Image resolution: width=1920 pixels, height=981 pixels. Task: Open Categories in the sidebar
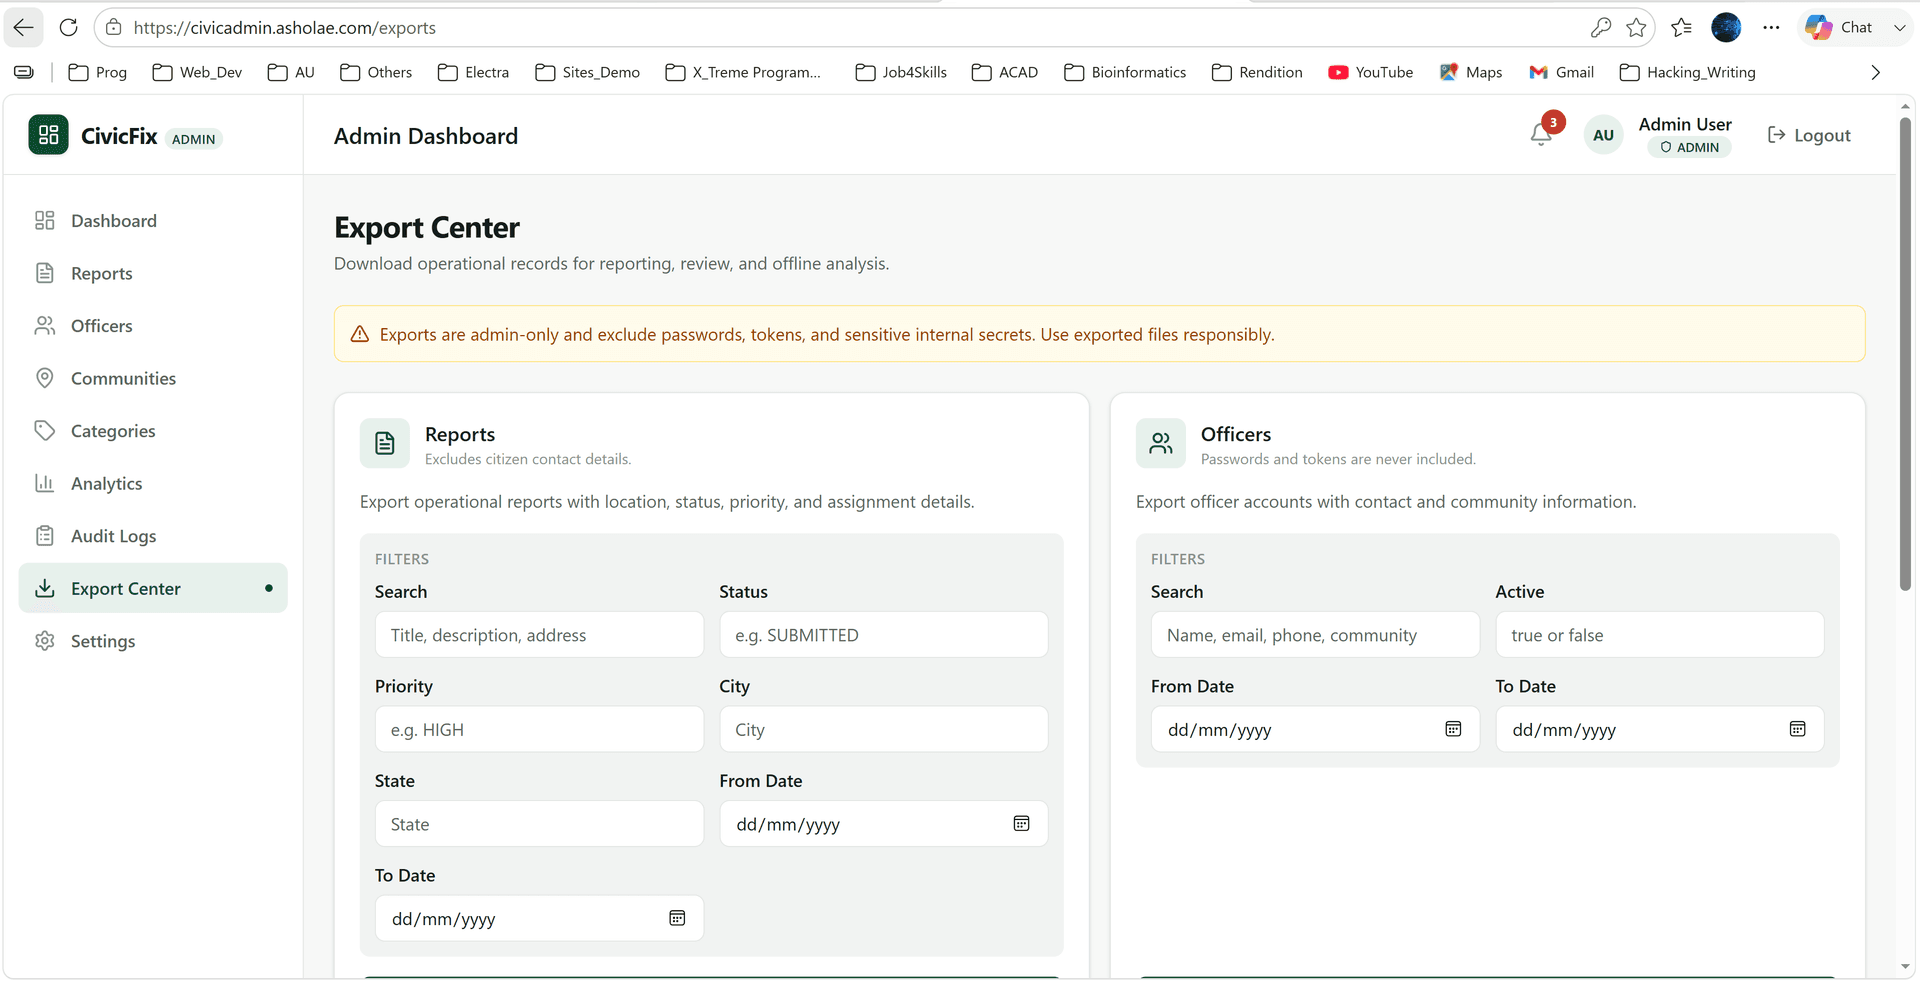[x=153, y=431]
